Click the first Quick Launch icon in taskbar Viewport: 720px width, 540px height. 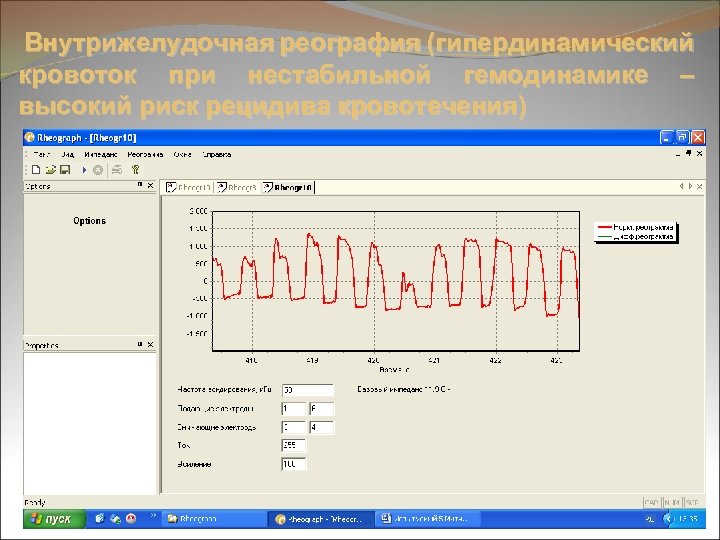[100, 519]
